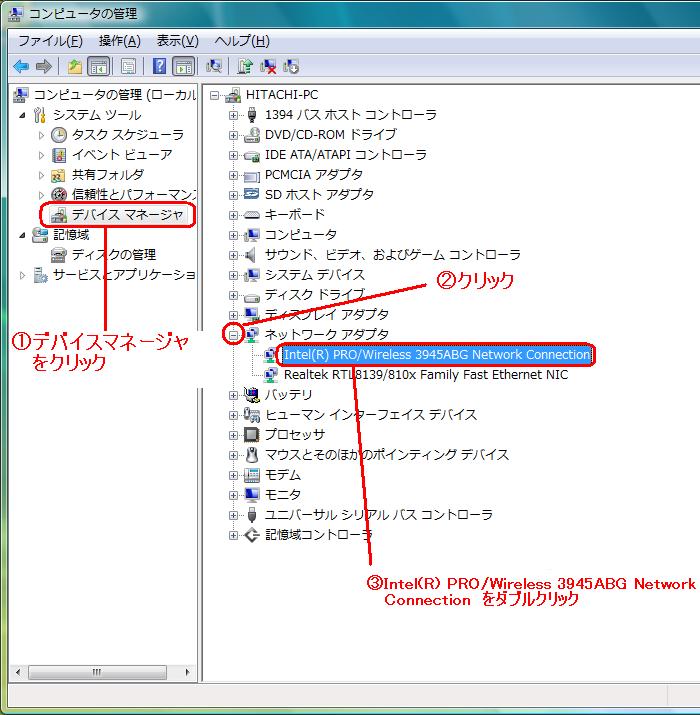Expand the ユニバーサル シリアル バス コントローラ node

coord(233,515)
